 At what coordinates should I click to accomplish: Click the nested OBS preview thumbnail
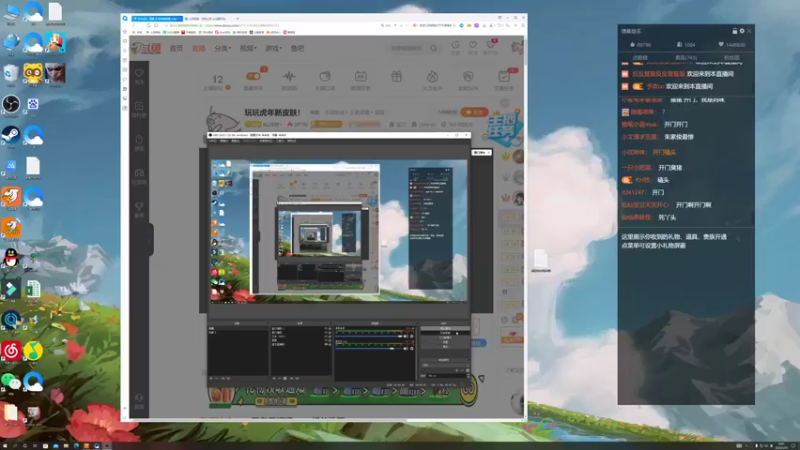(x=339, y=230)
